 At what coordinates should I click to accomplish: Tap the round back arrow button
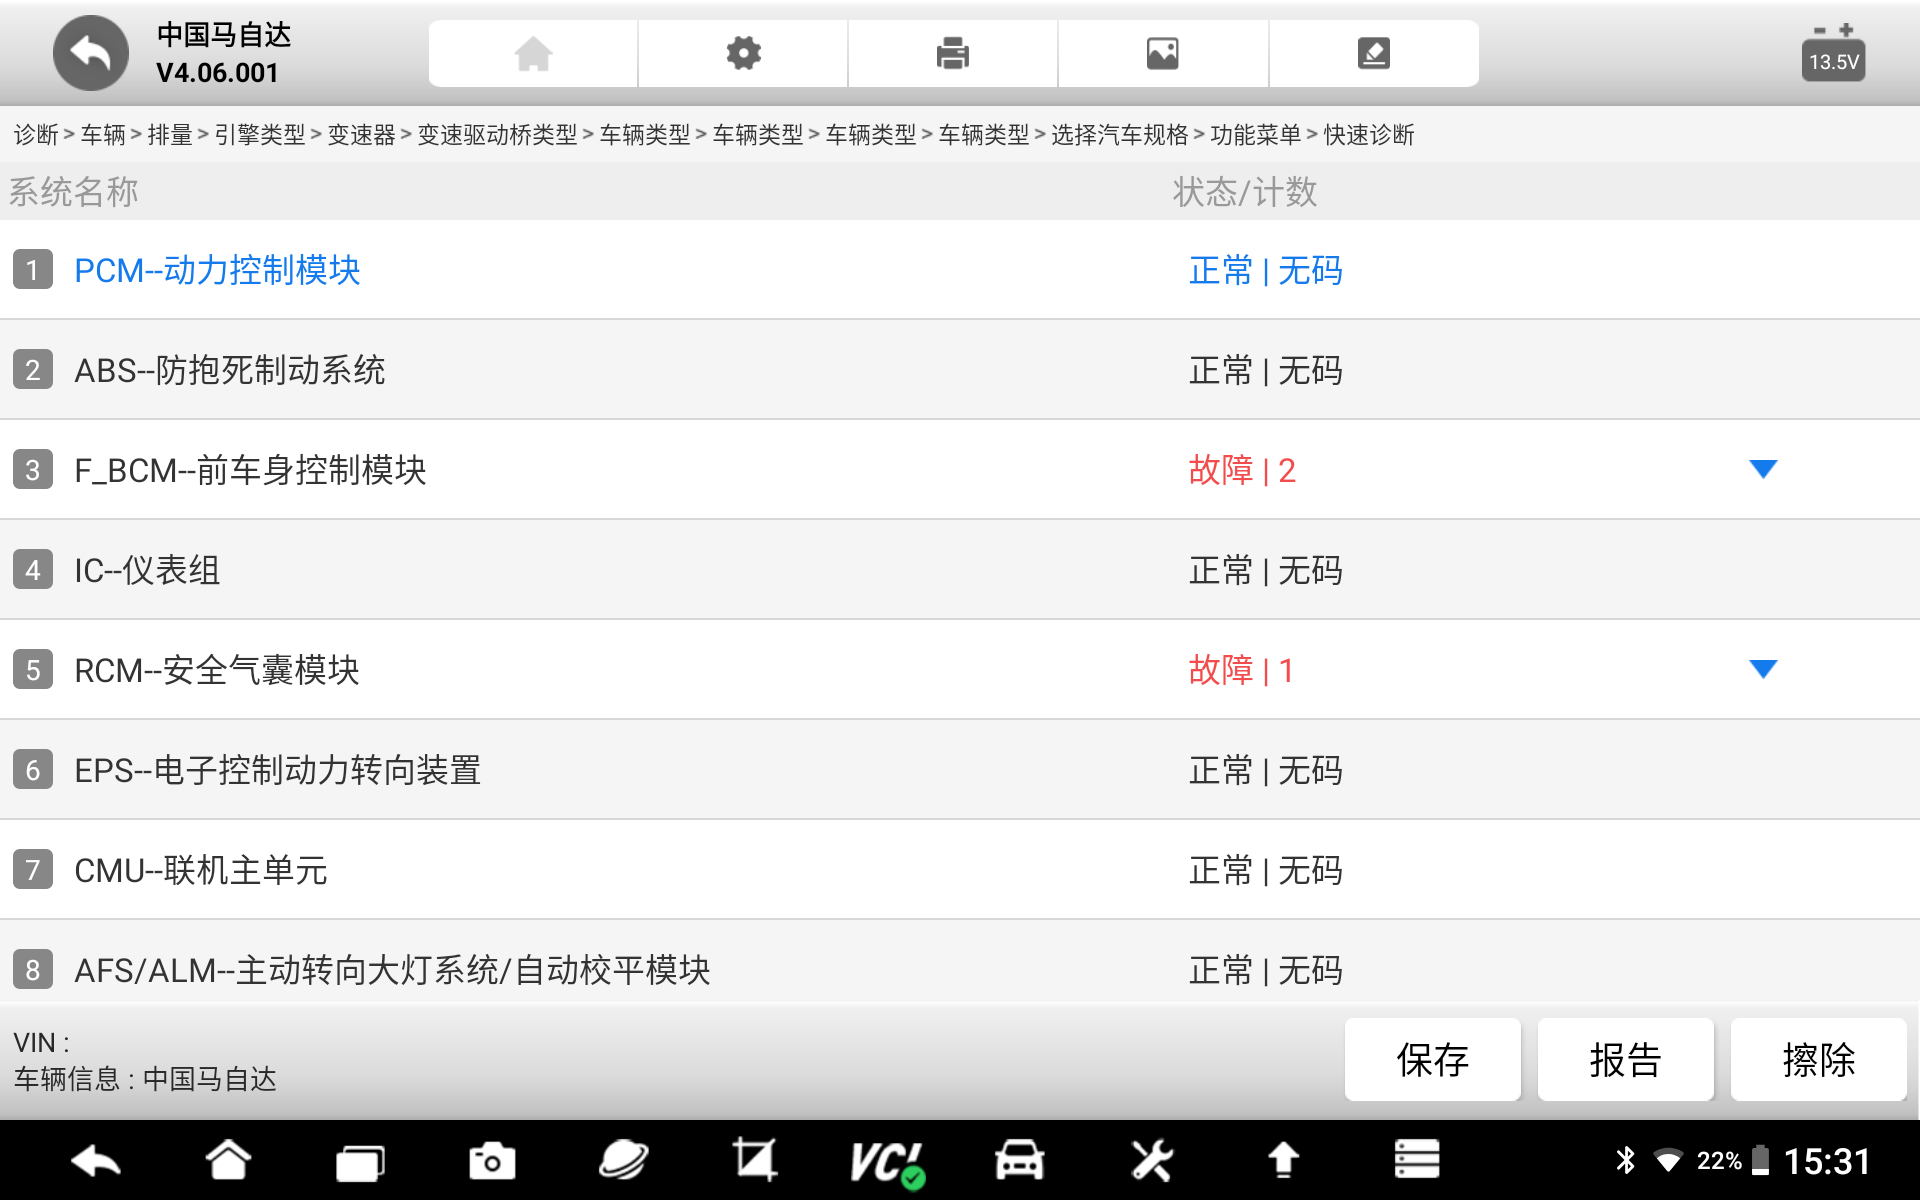point(90,54)
